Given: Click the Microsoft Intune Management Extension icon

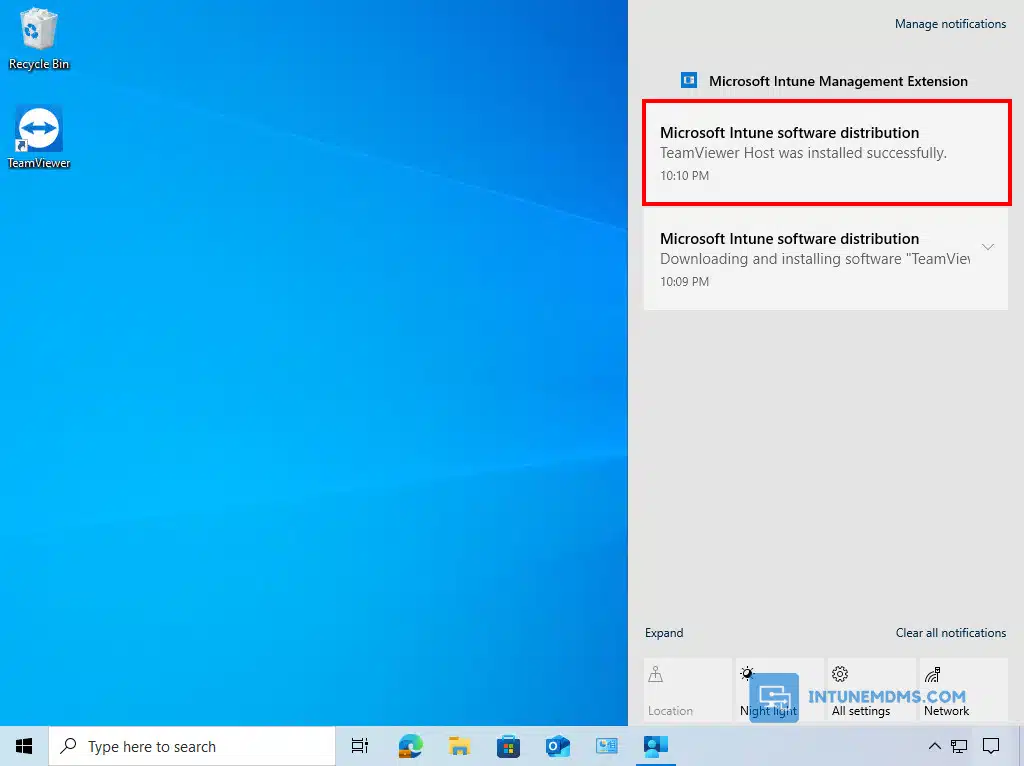Looking at the screenshot, I should click(689, 80).
